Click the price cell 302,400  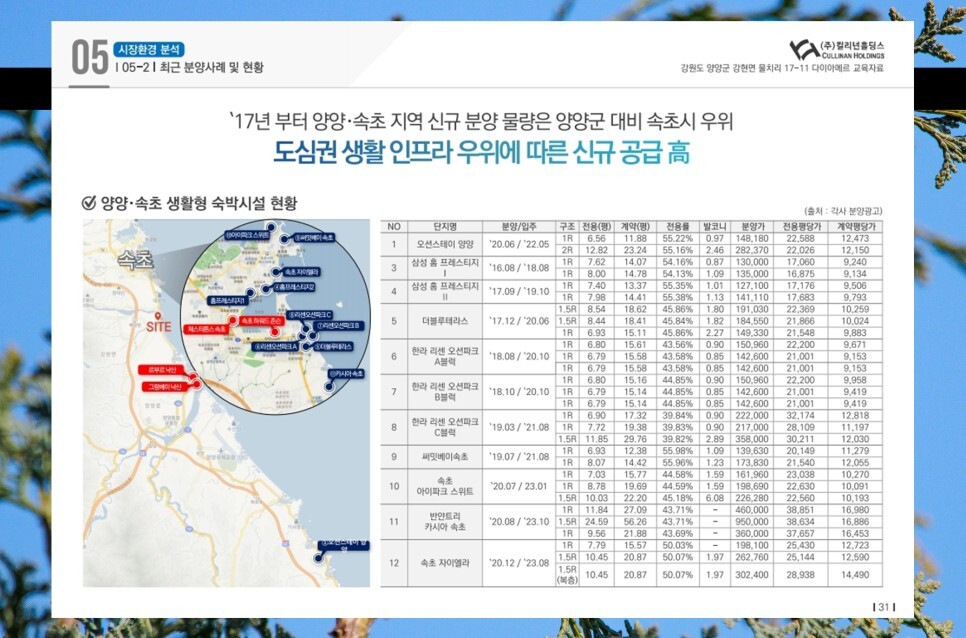[752, 575]
